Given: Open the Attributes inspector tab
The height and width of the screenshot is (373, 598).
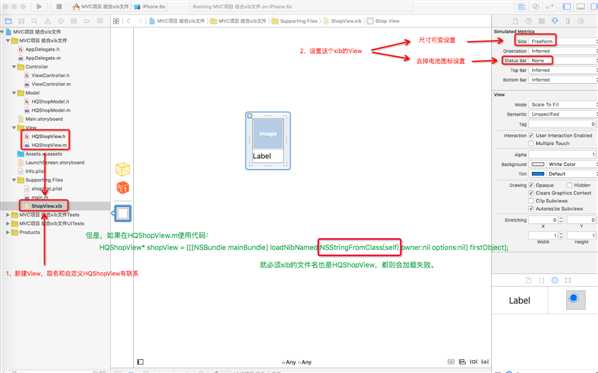Looking at the screenshot, I should point(555,21).
